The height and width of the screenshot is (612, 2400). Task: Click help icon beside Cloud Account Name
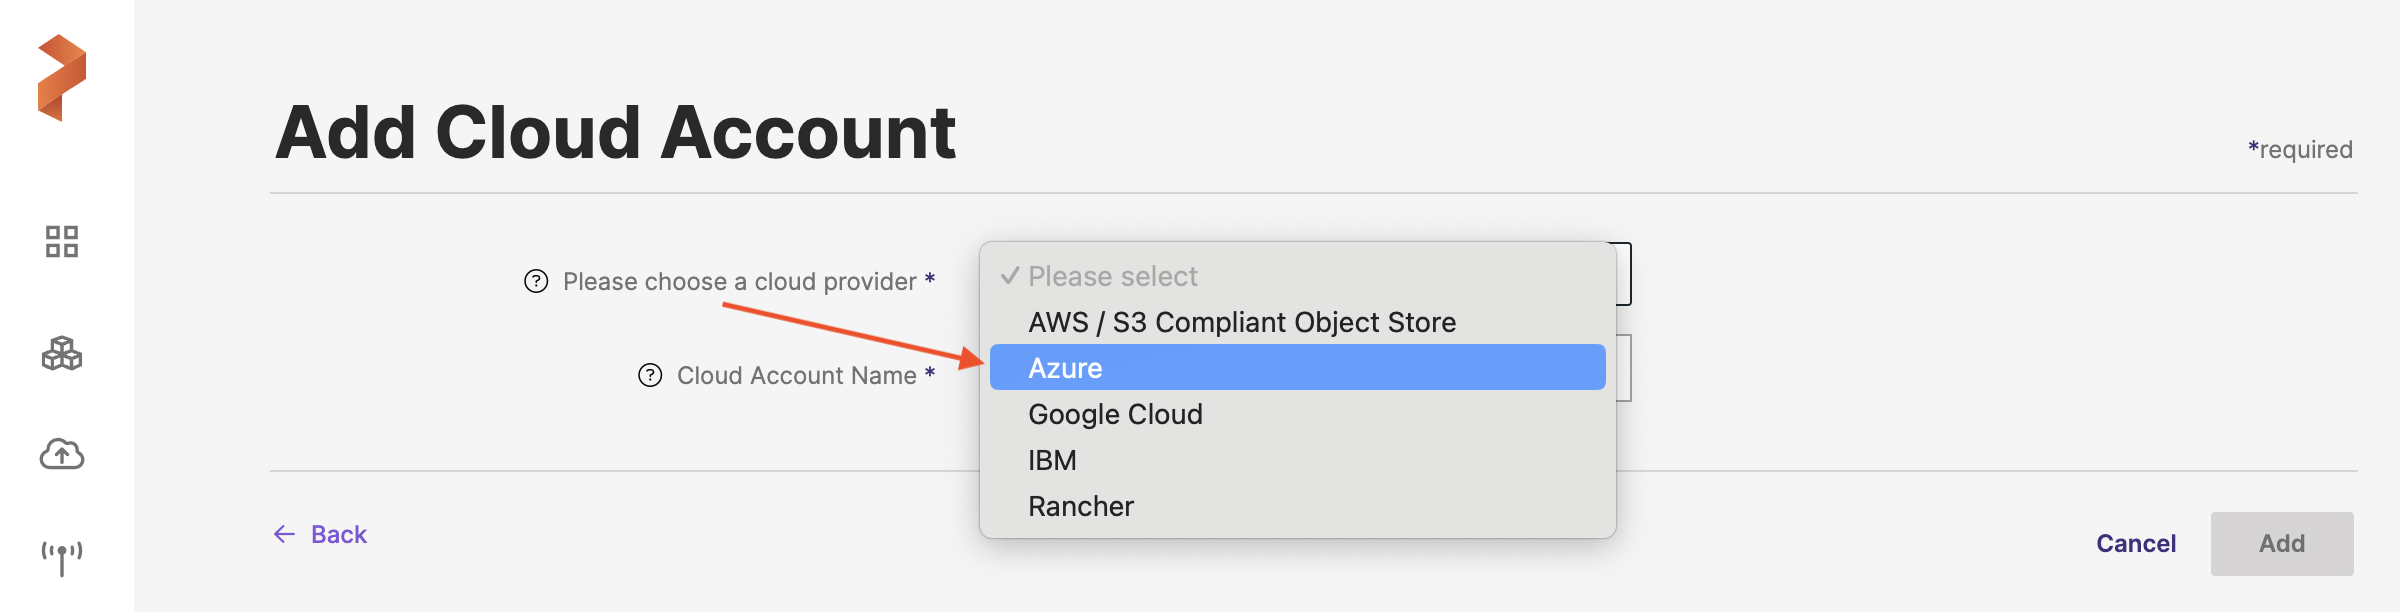coord(650,375)
